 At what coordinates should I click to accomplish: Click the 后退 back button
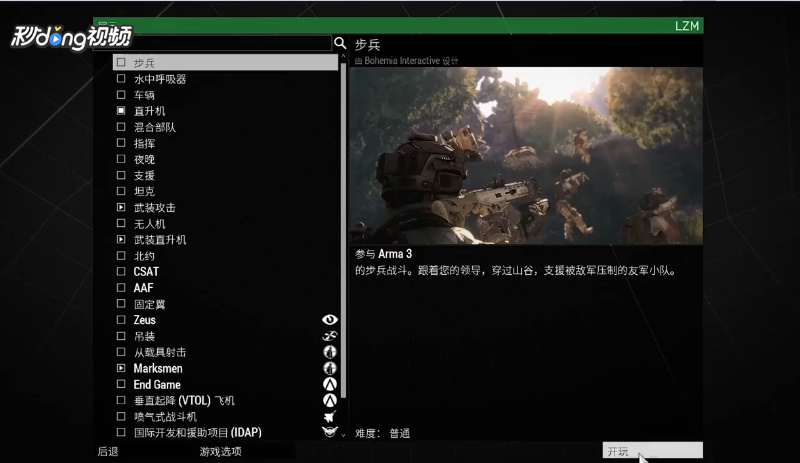(108, 451)
